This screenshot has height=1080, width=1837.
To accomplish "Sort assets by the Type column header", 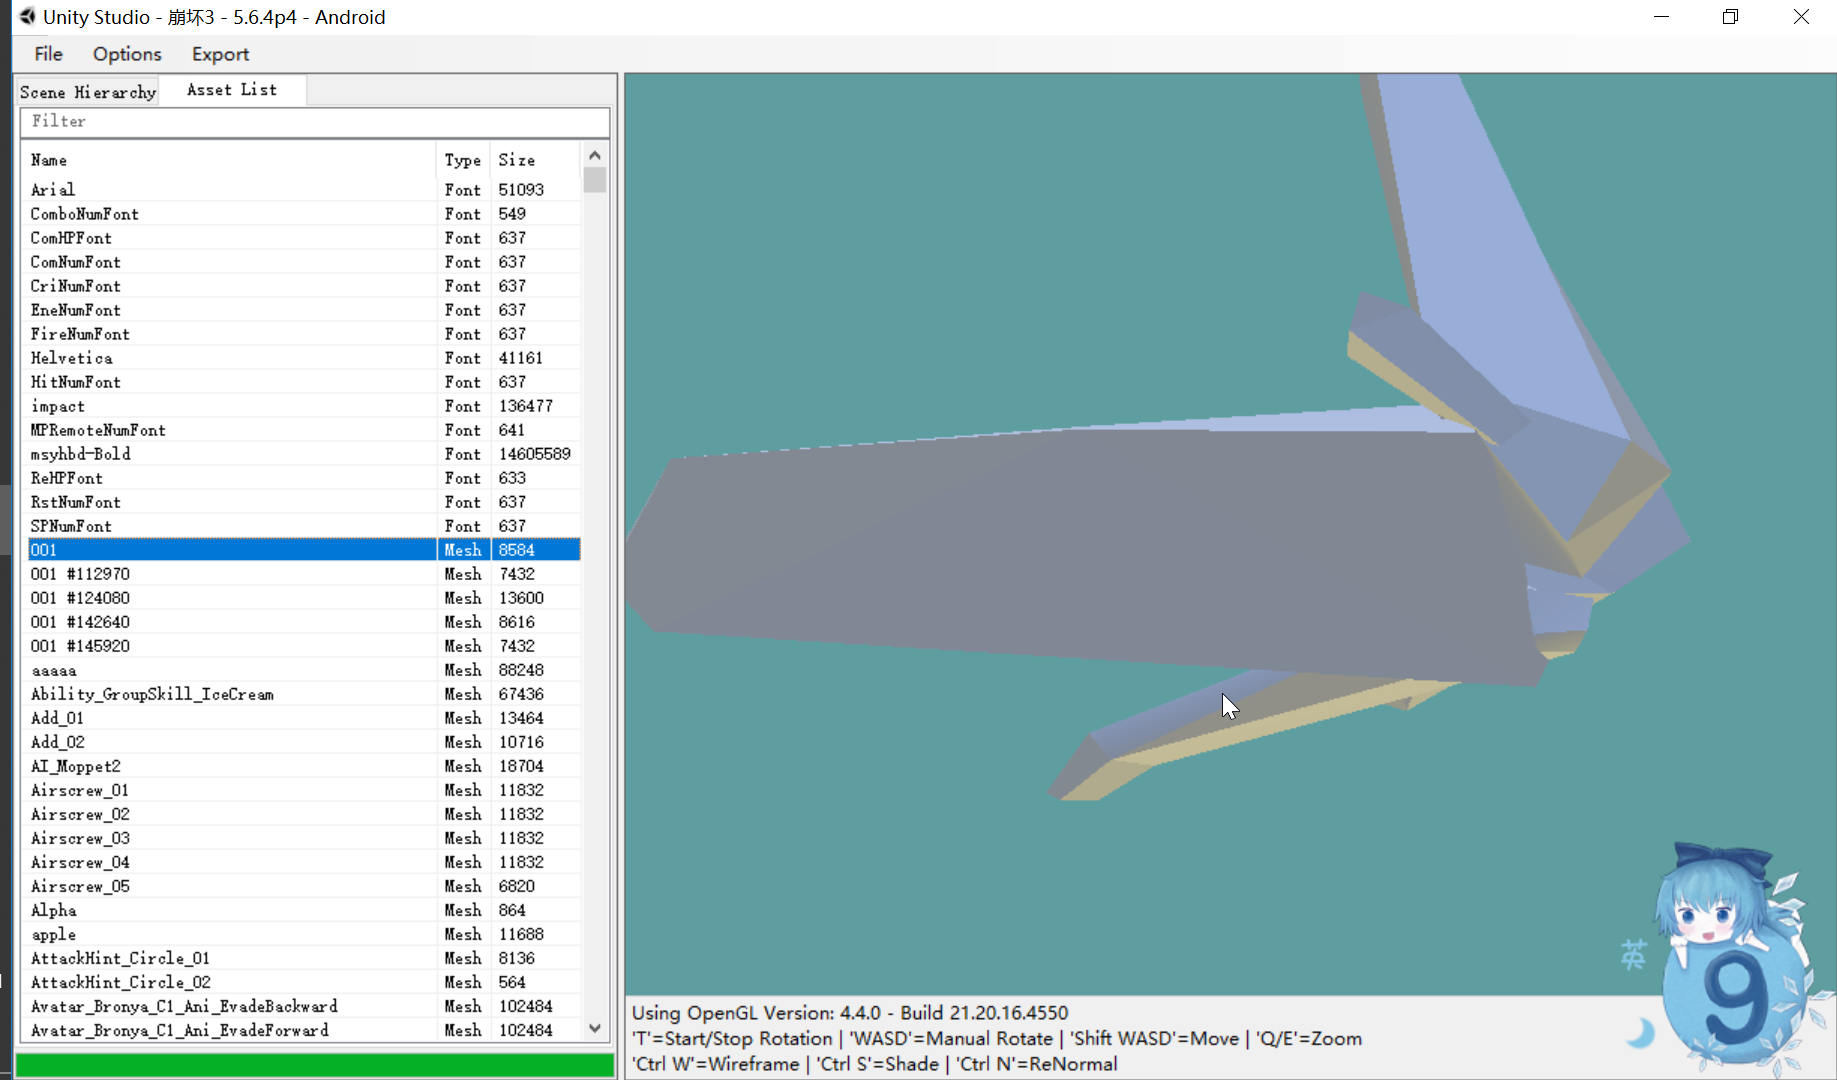I will click(462, 160).
